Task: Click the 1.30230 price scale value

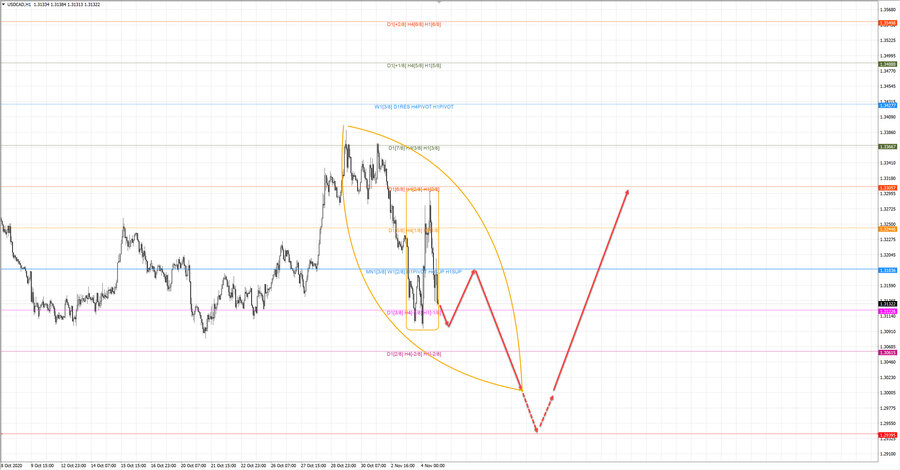Action: 887,377
